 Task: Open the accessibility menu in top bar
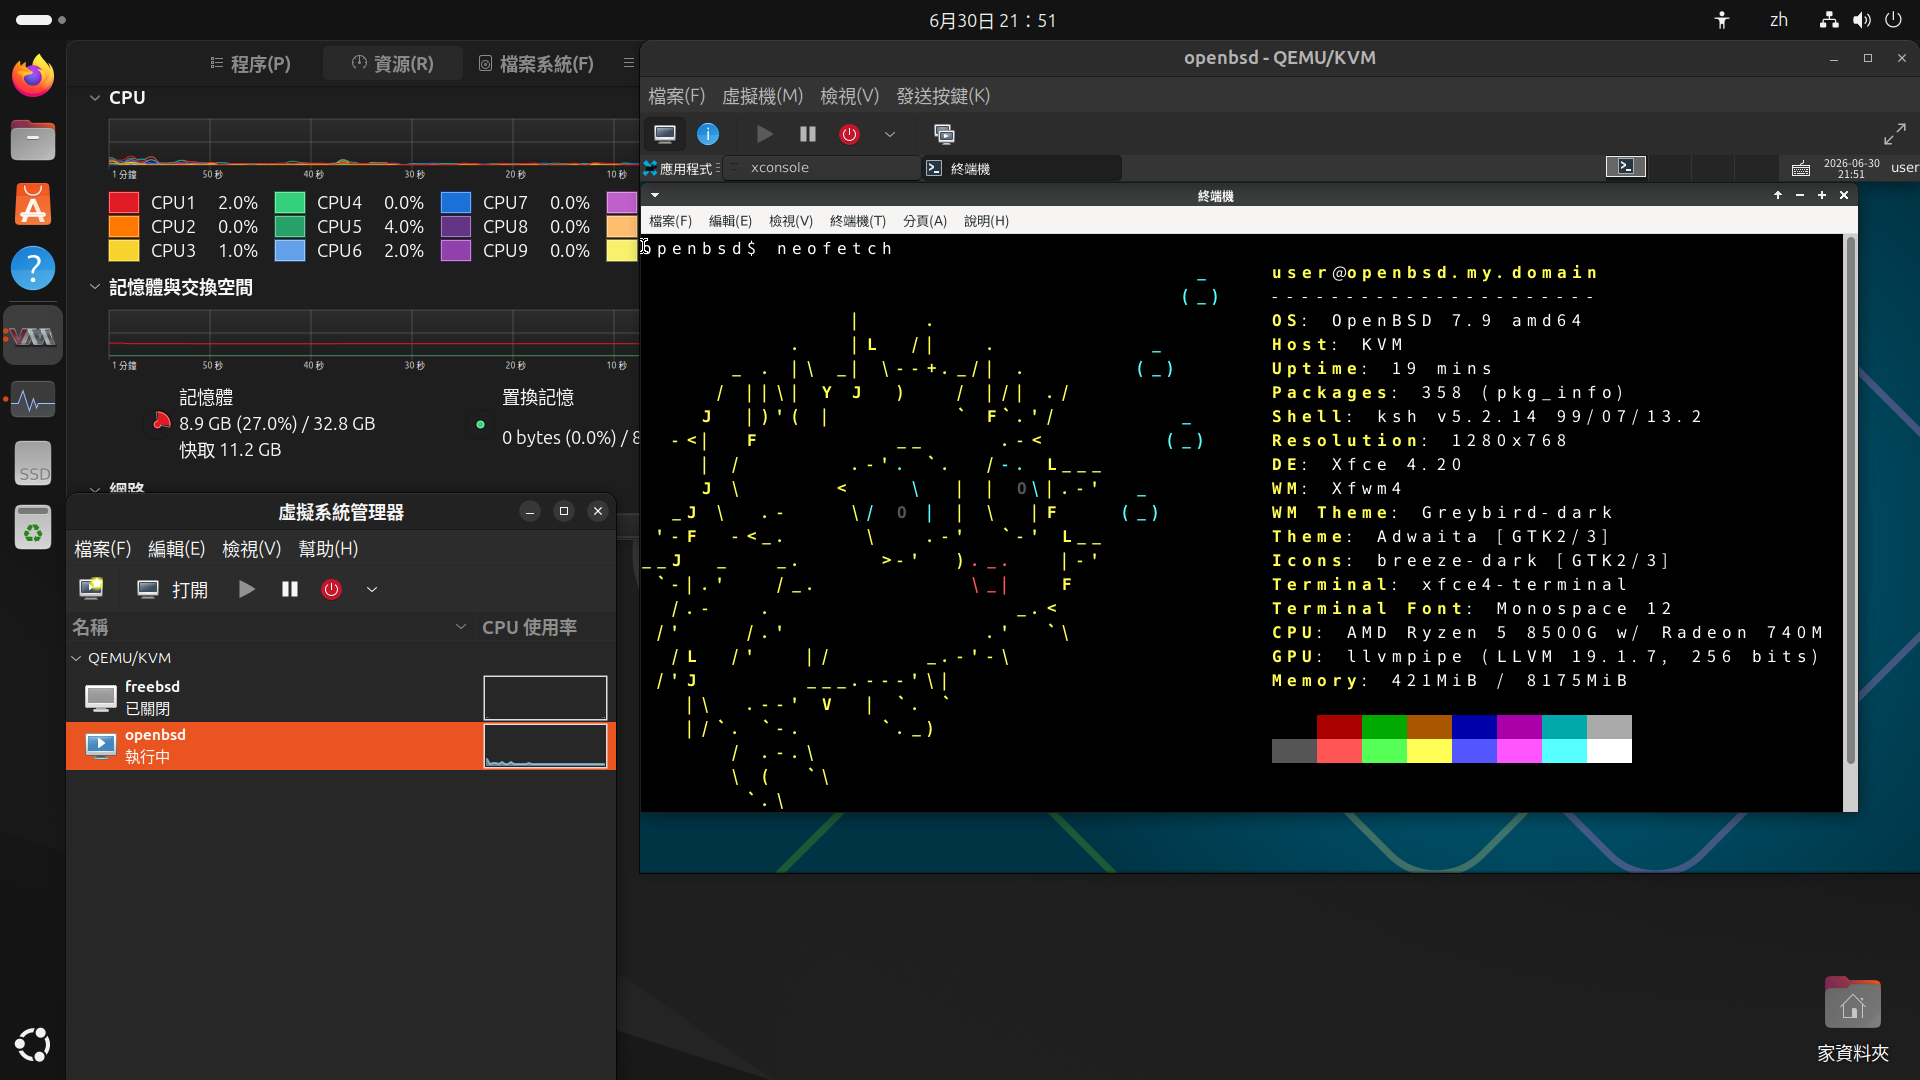1721,20
